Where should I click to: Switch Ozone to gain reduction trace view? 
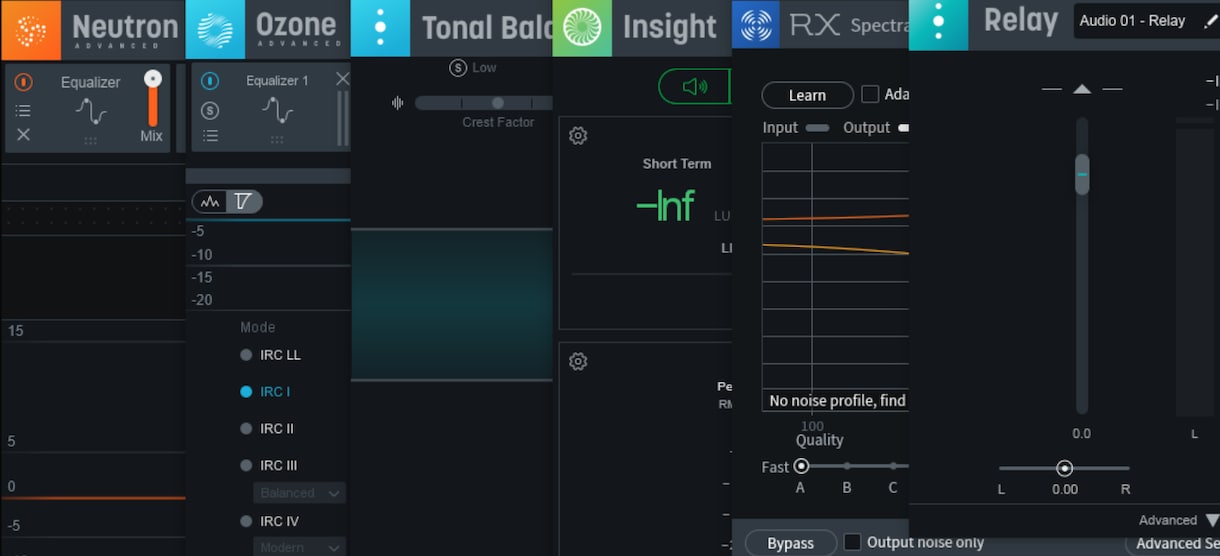244,202
